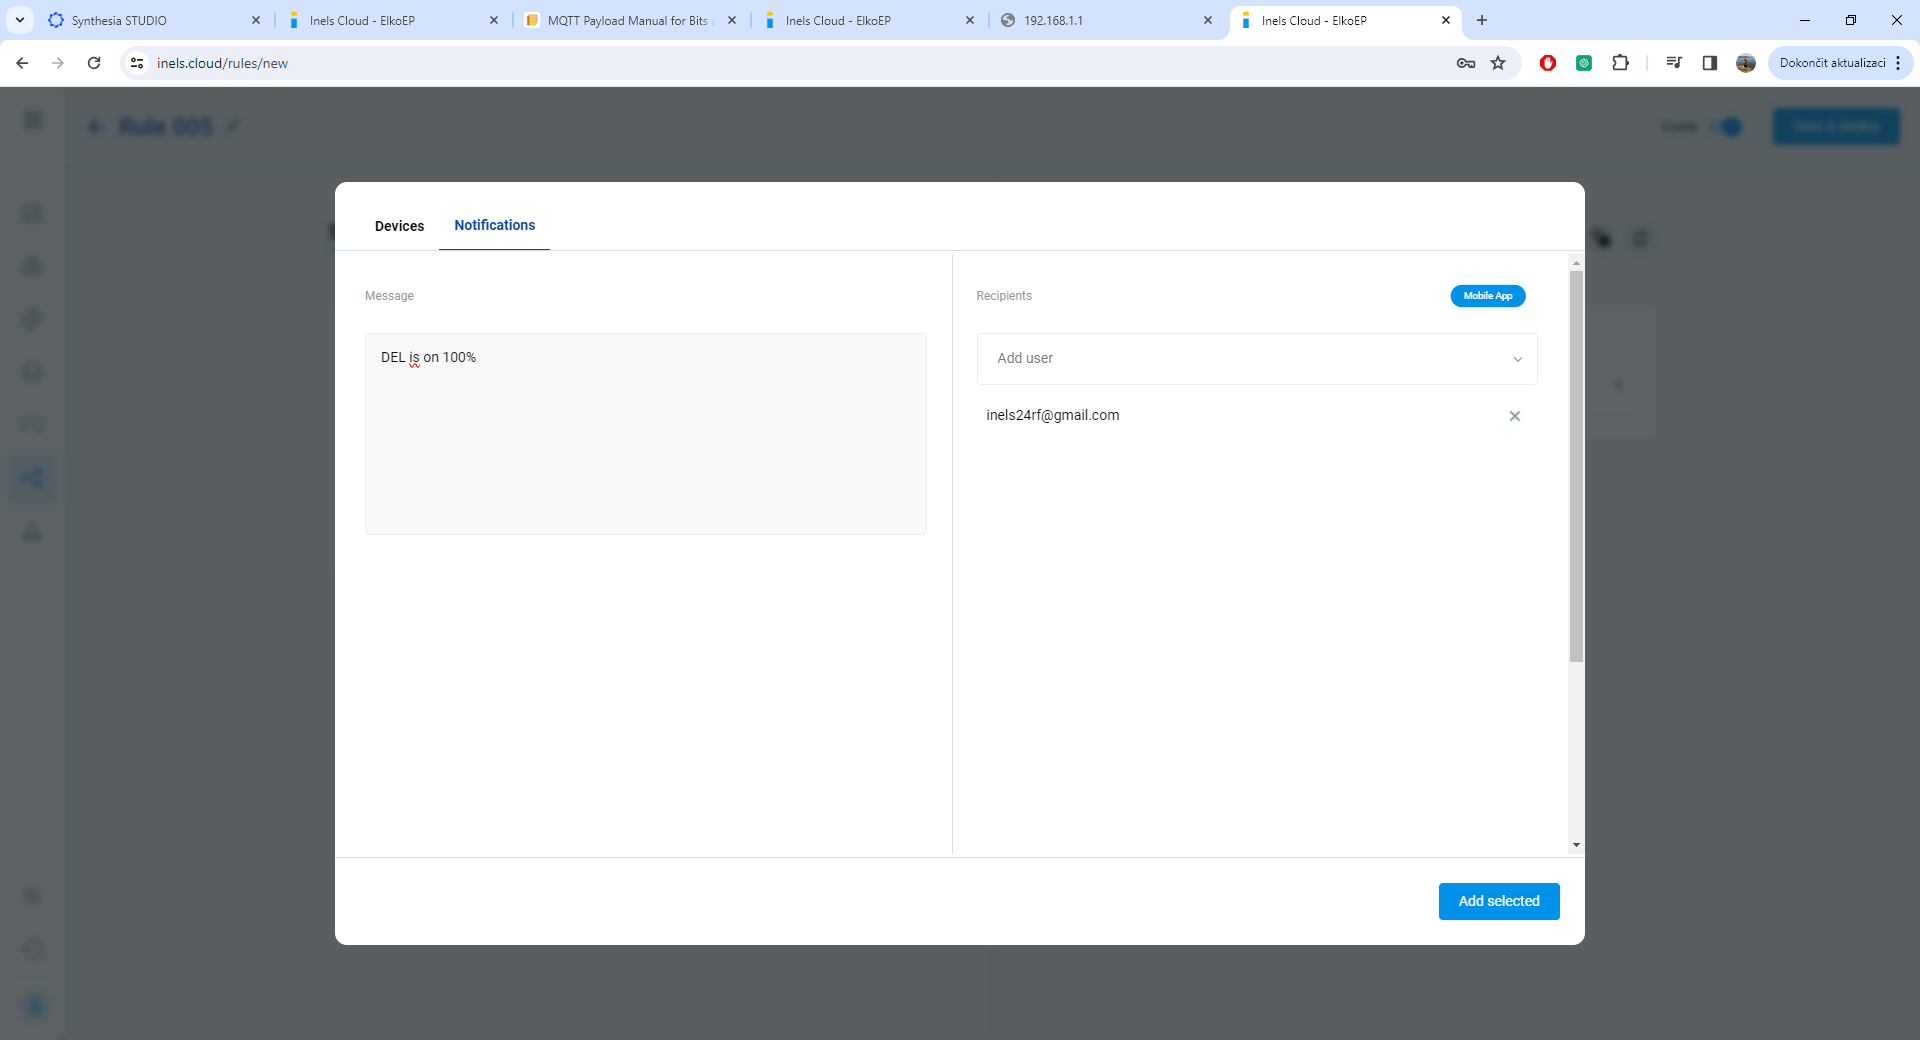
Task: Select the Notifications tab
Action: [x=494, y=225]
